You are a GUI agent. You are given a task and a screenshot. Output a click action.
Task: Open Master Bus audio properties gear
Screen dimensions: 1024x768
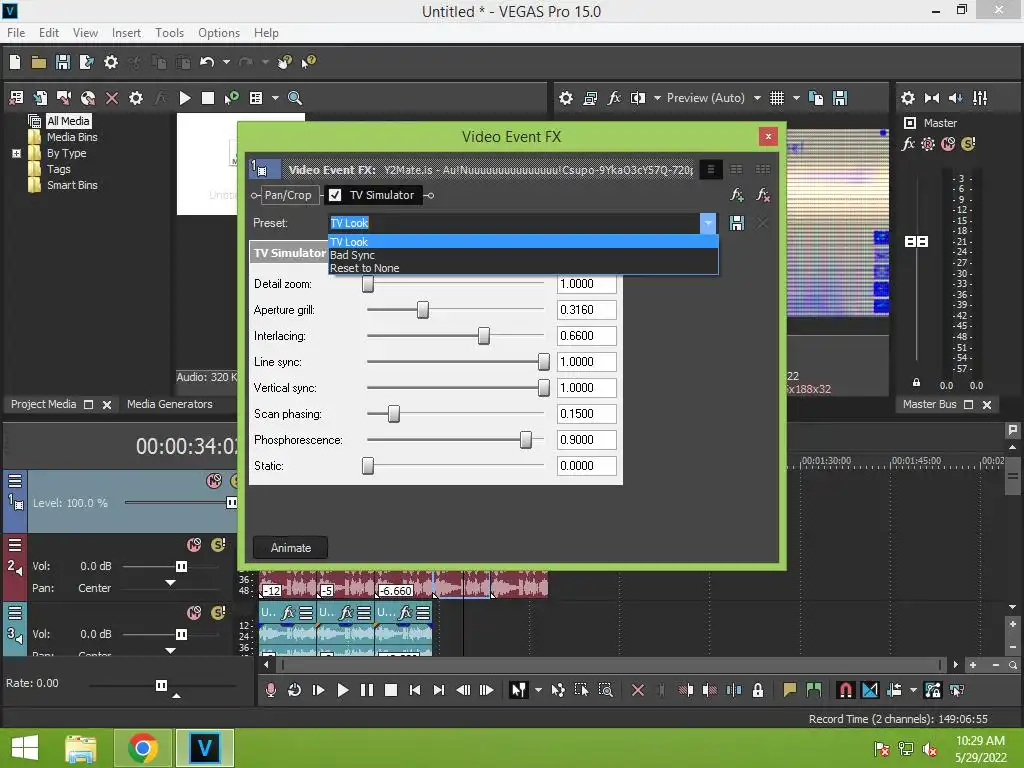tap(908, 98)
